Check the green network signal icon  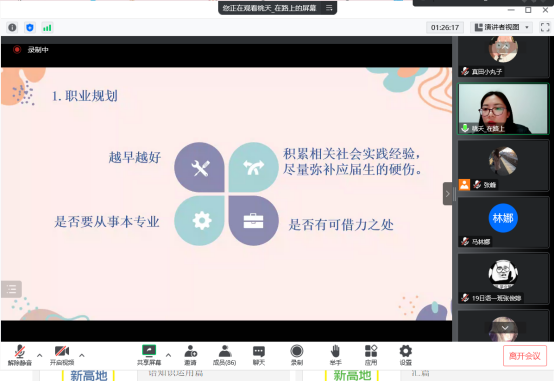(47, 27)
